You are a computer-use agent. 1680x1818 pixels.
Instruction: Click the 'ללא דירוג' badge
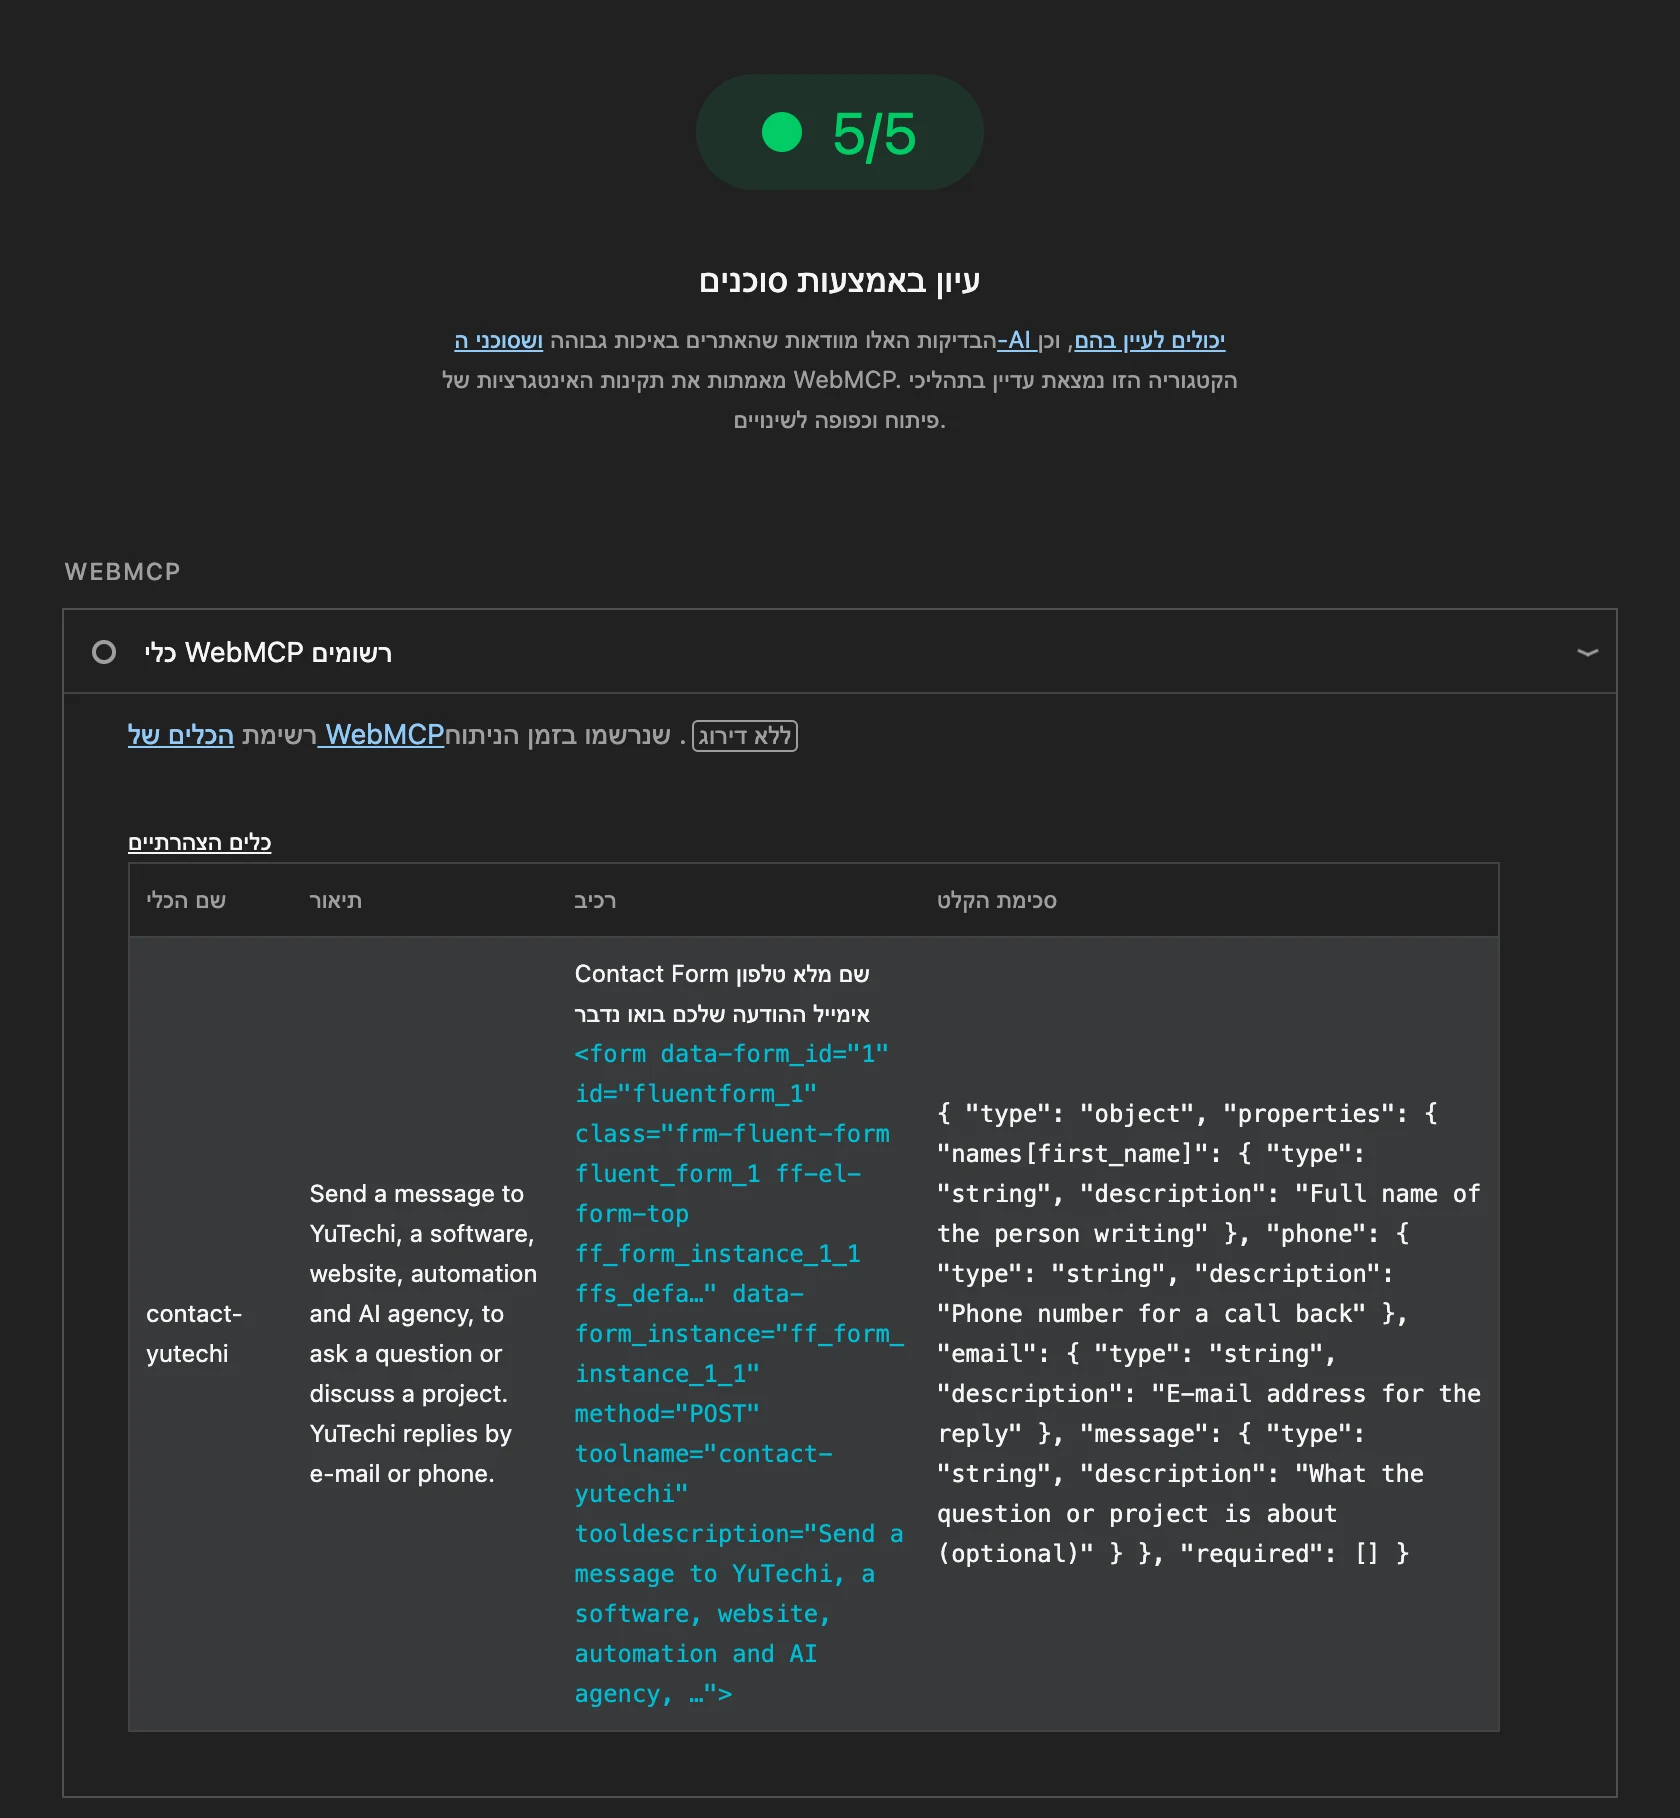[745, 736]
